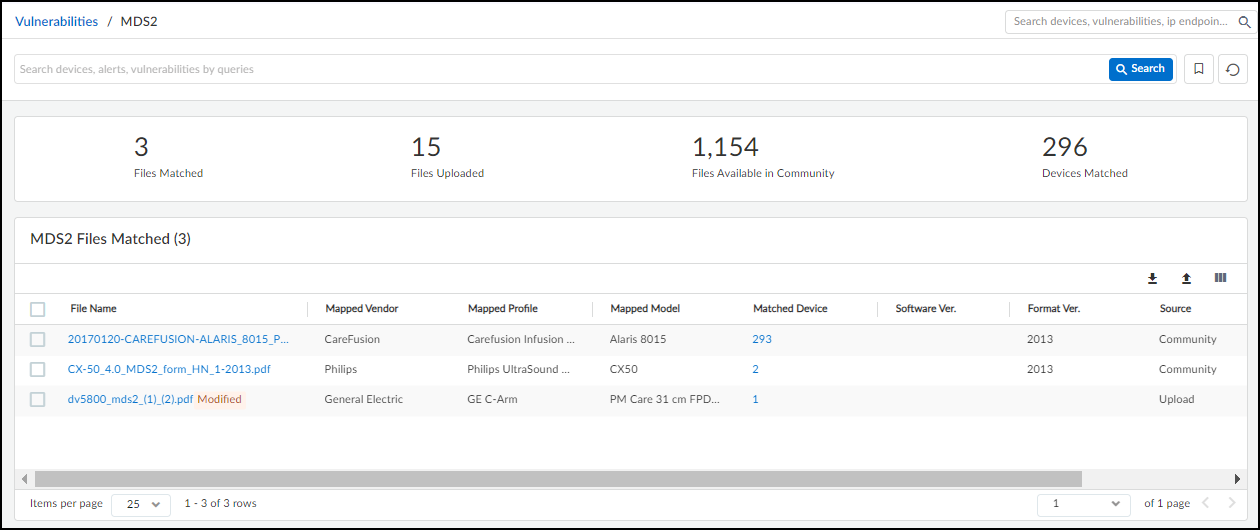Click the upload icon above the table
This screenshot has width=1260, height=530.
[1186, 278]
